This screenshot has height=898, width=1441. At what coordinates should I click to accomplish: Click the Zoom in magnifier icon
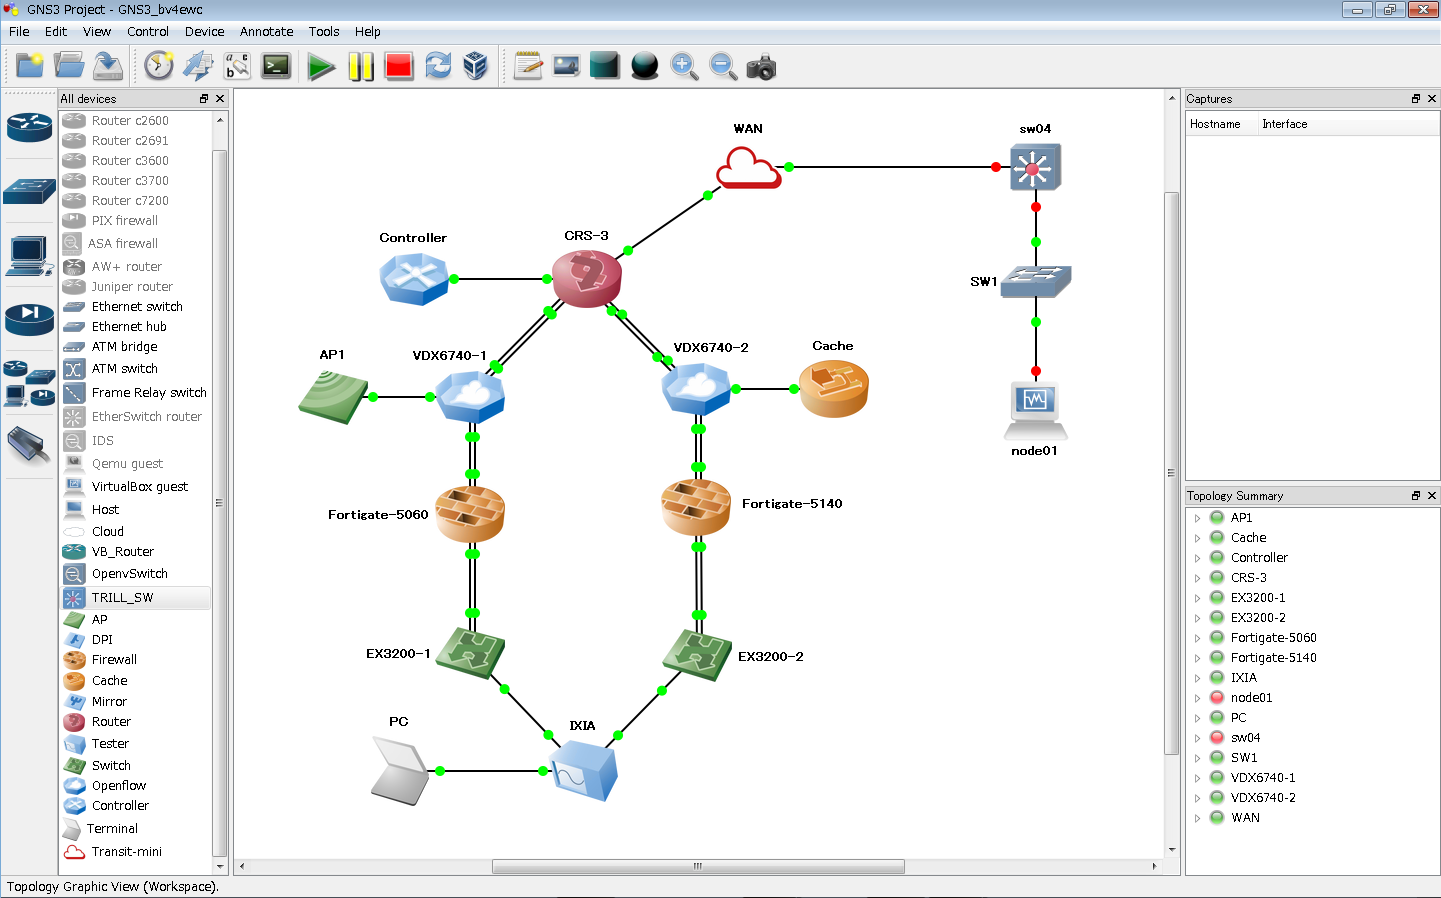684,67
